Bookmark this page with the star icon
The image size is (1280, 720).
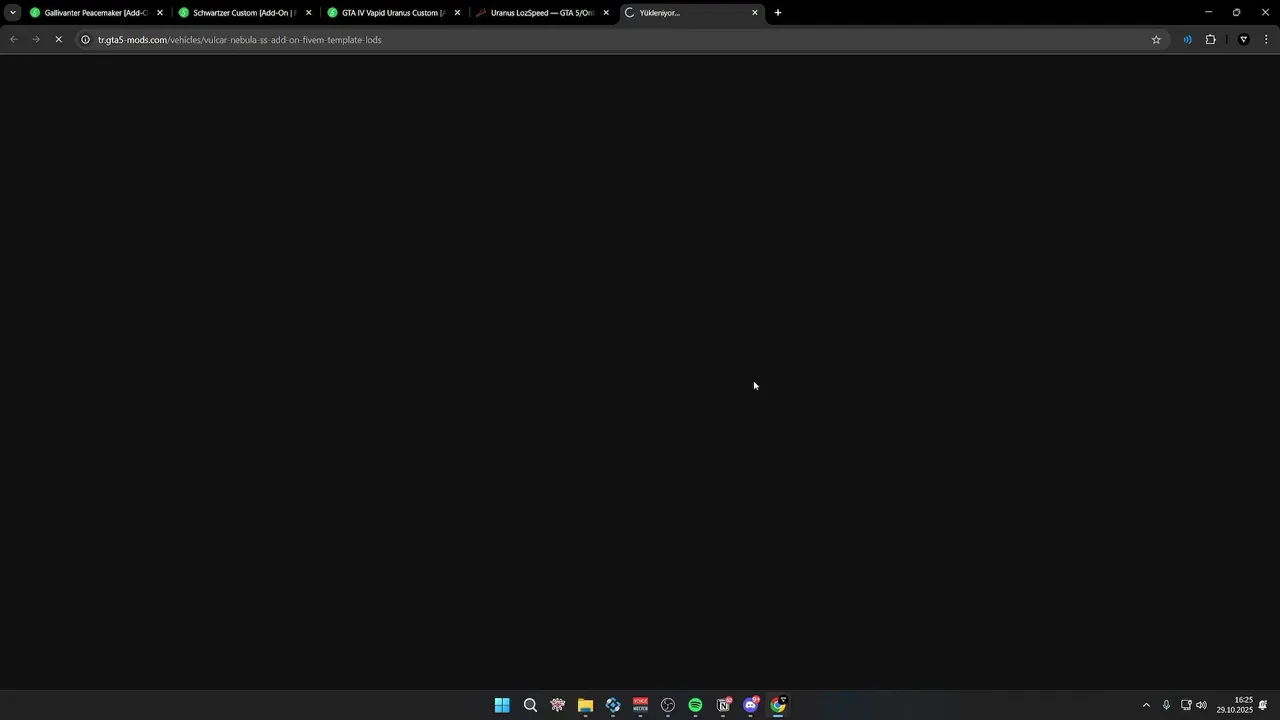tap(1156, 40)
